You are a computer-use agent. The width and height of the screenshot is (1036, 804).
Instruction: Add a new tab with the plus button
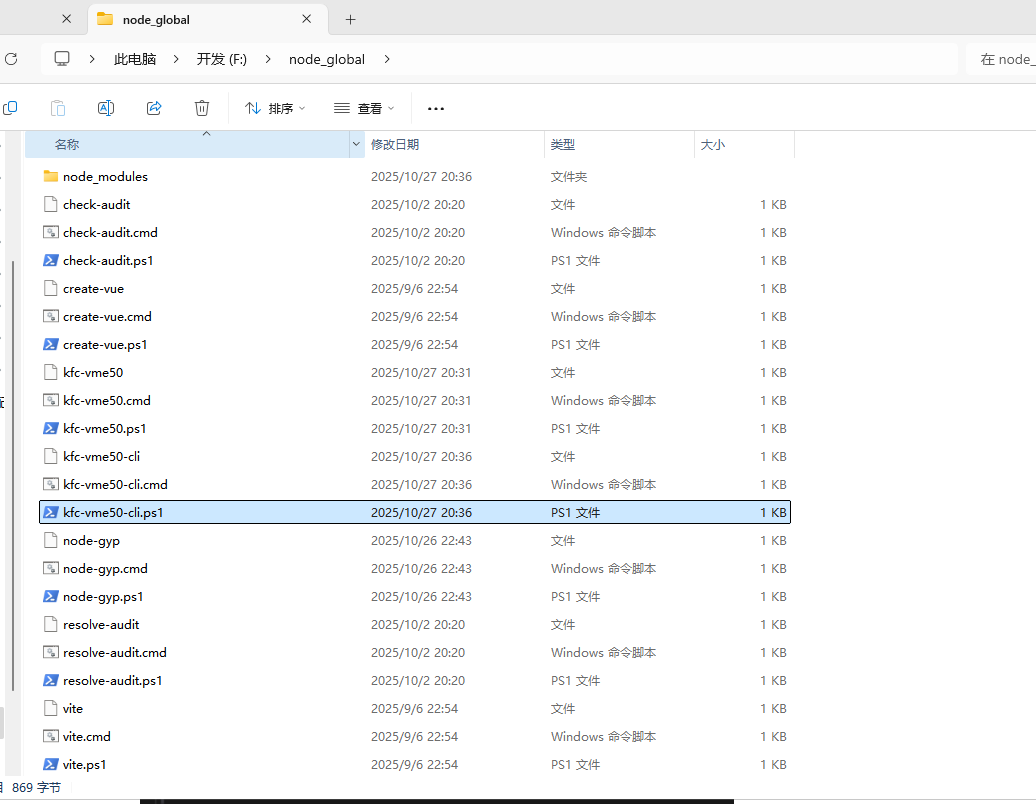351,20
